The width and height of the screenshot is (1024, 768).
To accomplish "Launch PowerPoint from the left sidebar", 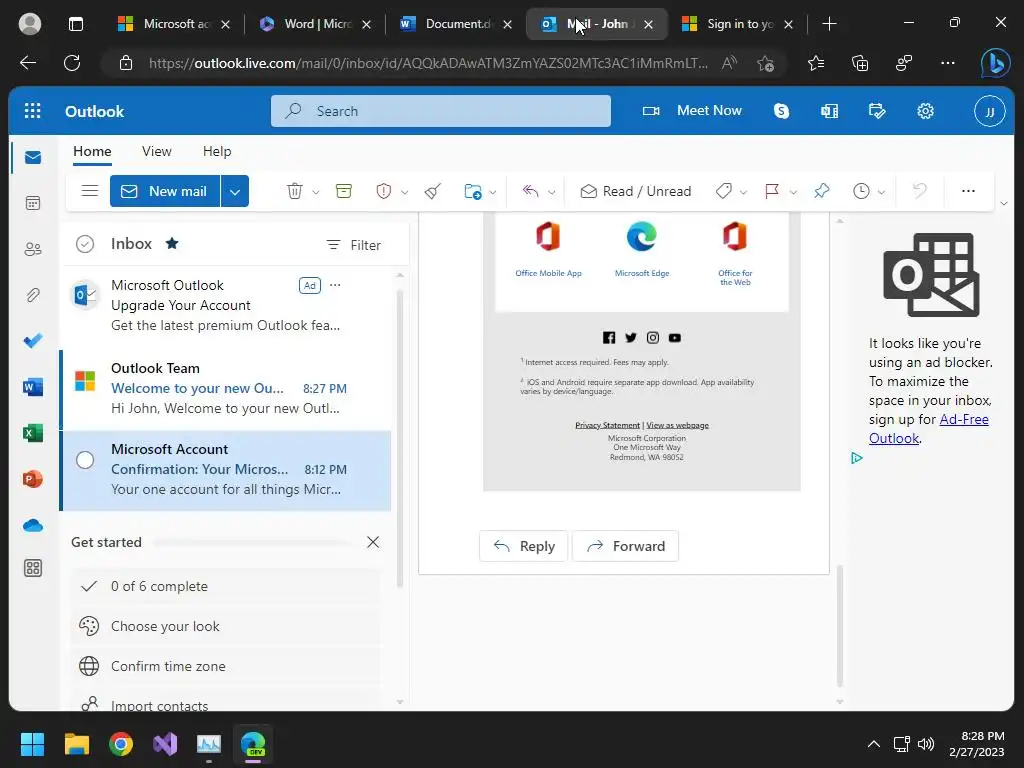I will pos(33,479).
